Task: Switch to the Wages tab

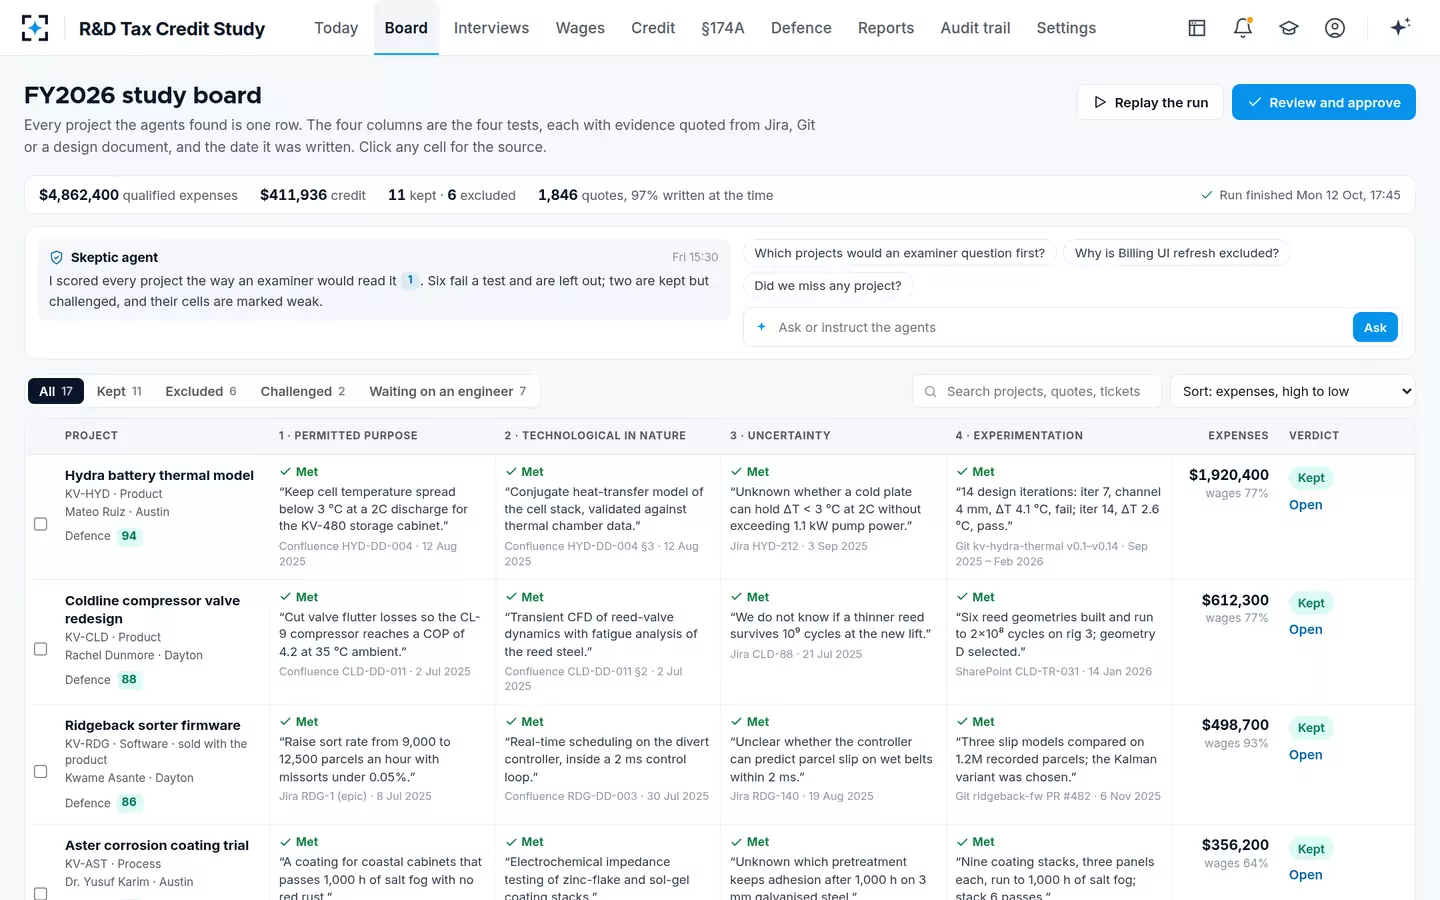Action: coord(580,28)
